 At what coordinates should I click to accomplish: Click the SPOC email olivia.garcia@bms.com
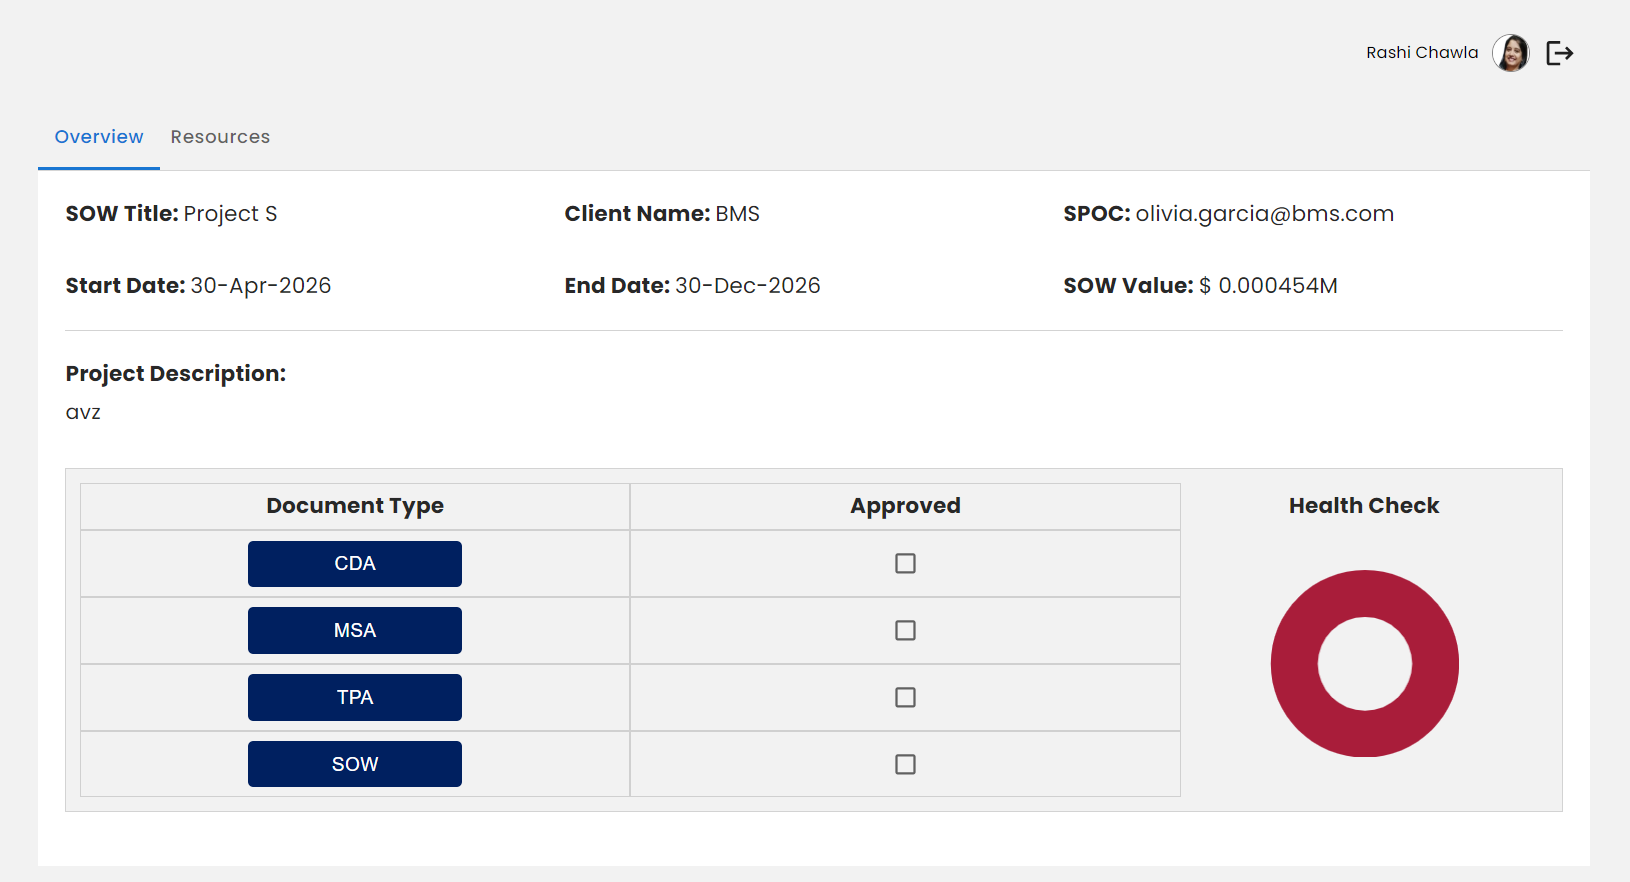pyautogui.click(x=1264, y=214)
